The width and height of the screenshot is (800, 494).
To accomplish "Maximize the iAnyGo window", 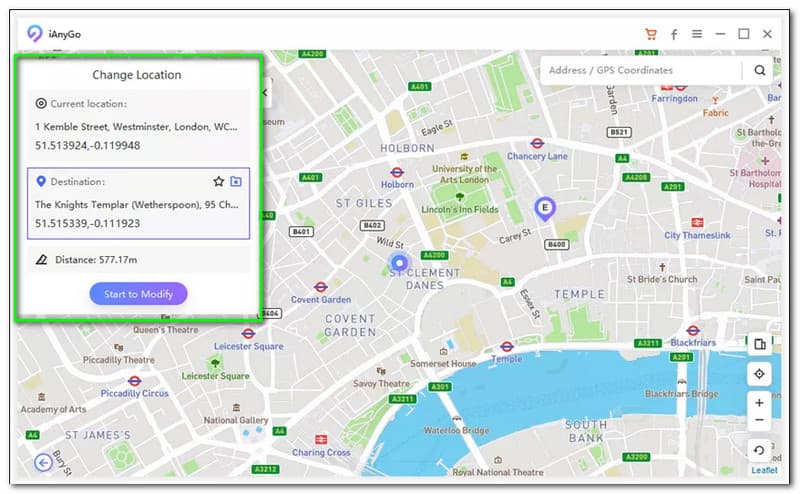I will click(744, 34).
